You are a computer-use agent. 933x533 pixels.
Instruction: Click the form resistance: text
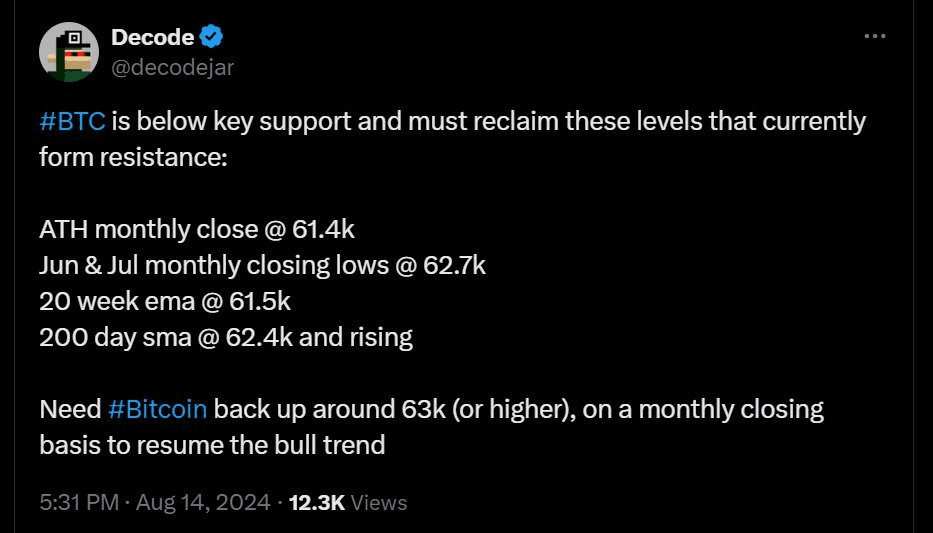coord(133,158)
